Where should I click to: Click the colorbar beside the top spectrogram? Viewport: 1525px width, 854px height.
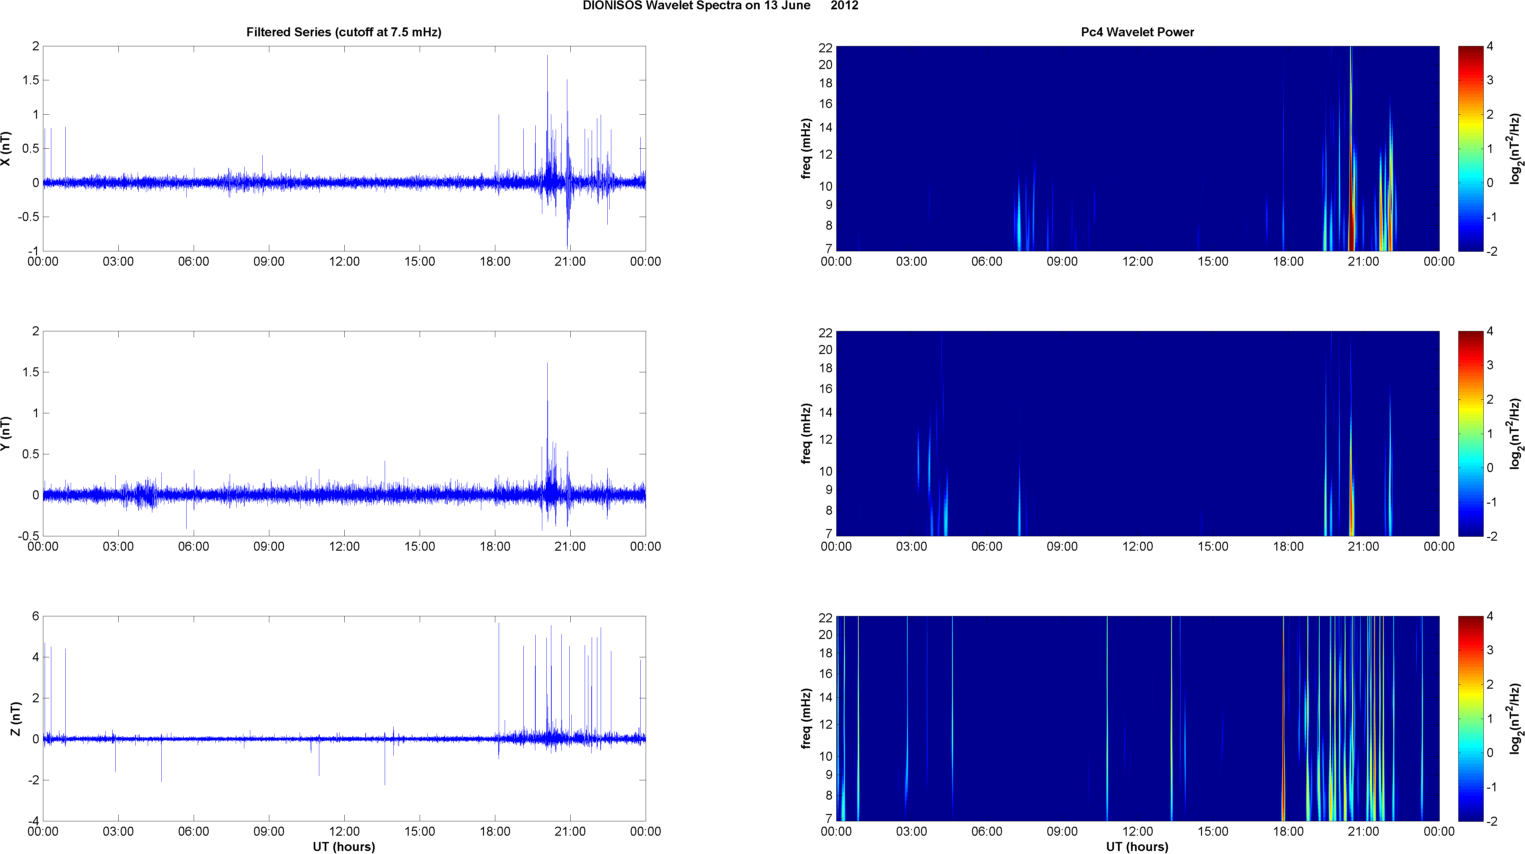(x=1470, y=148)
